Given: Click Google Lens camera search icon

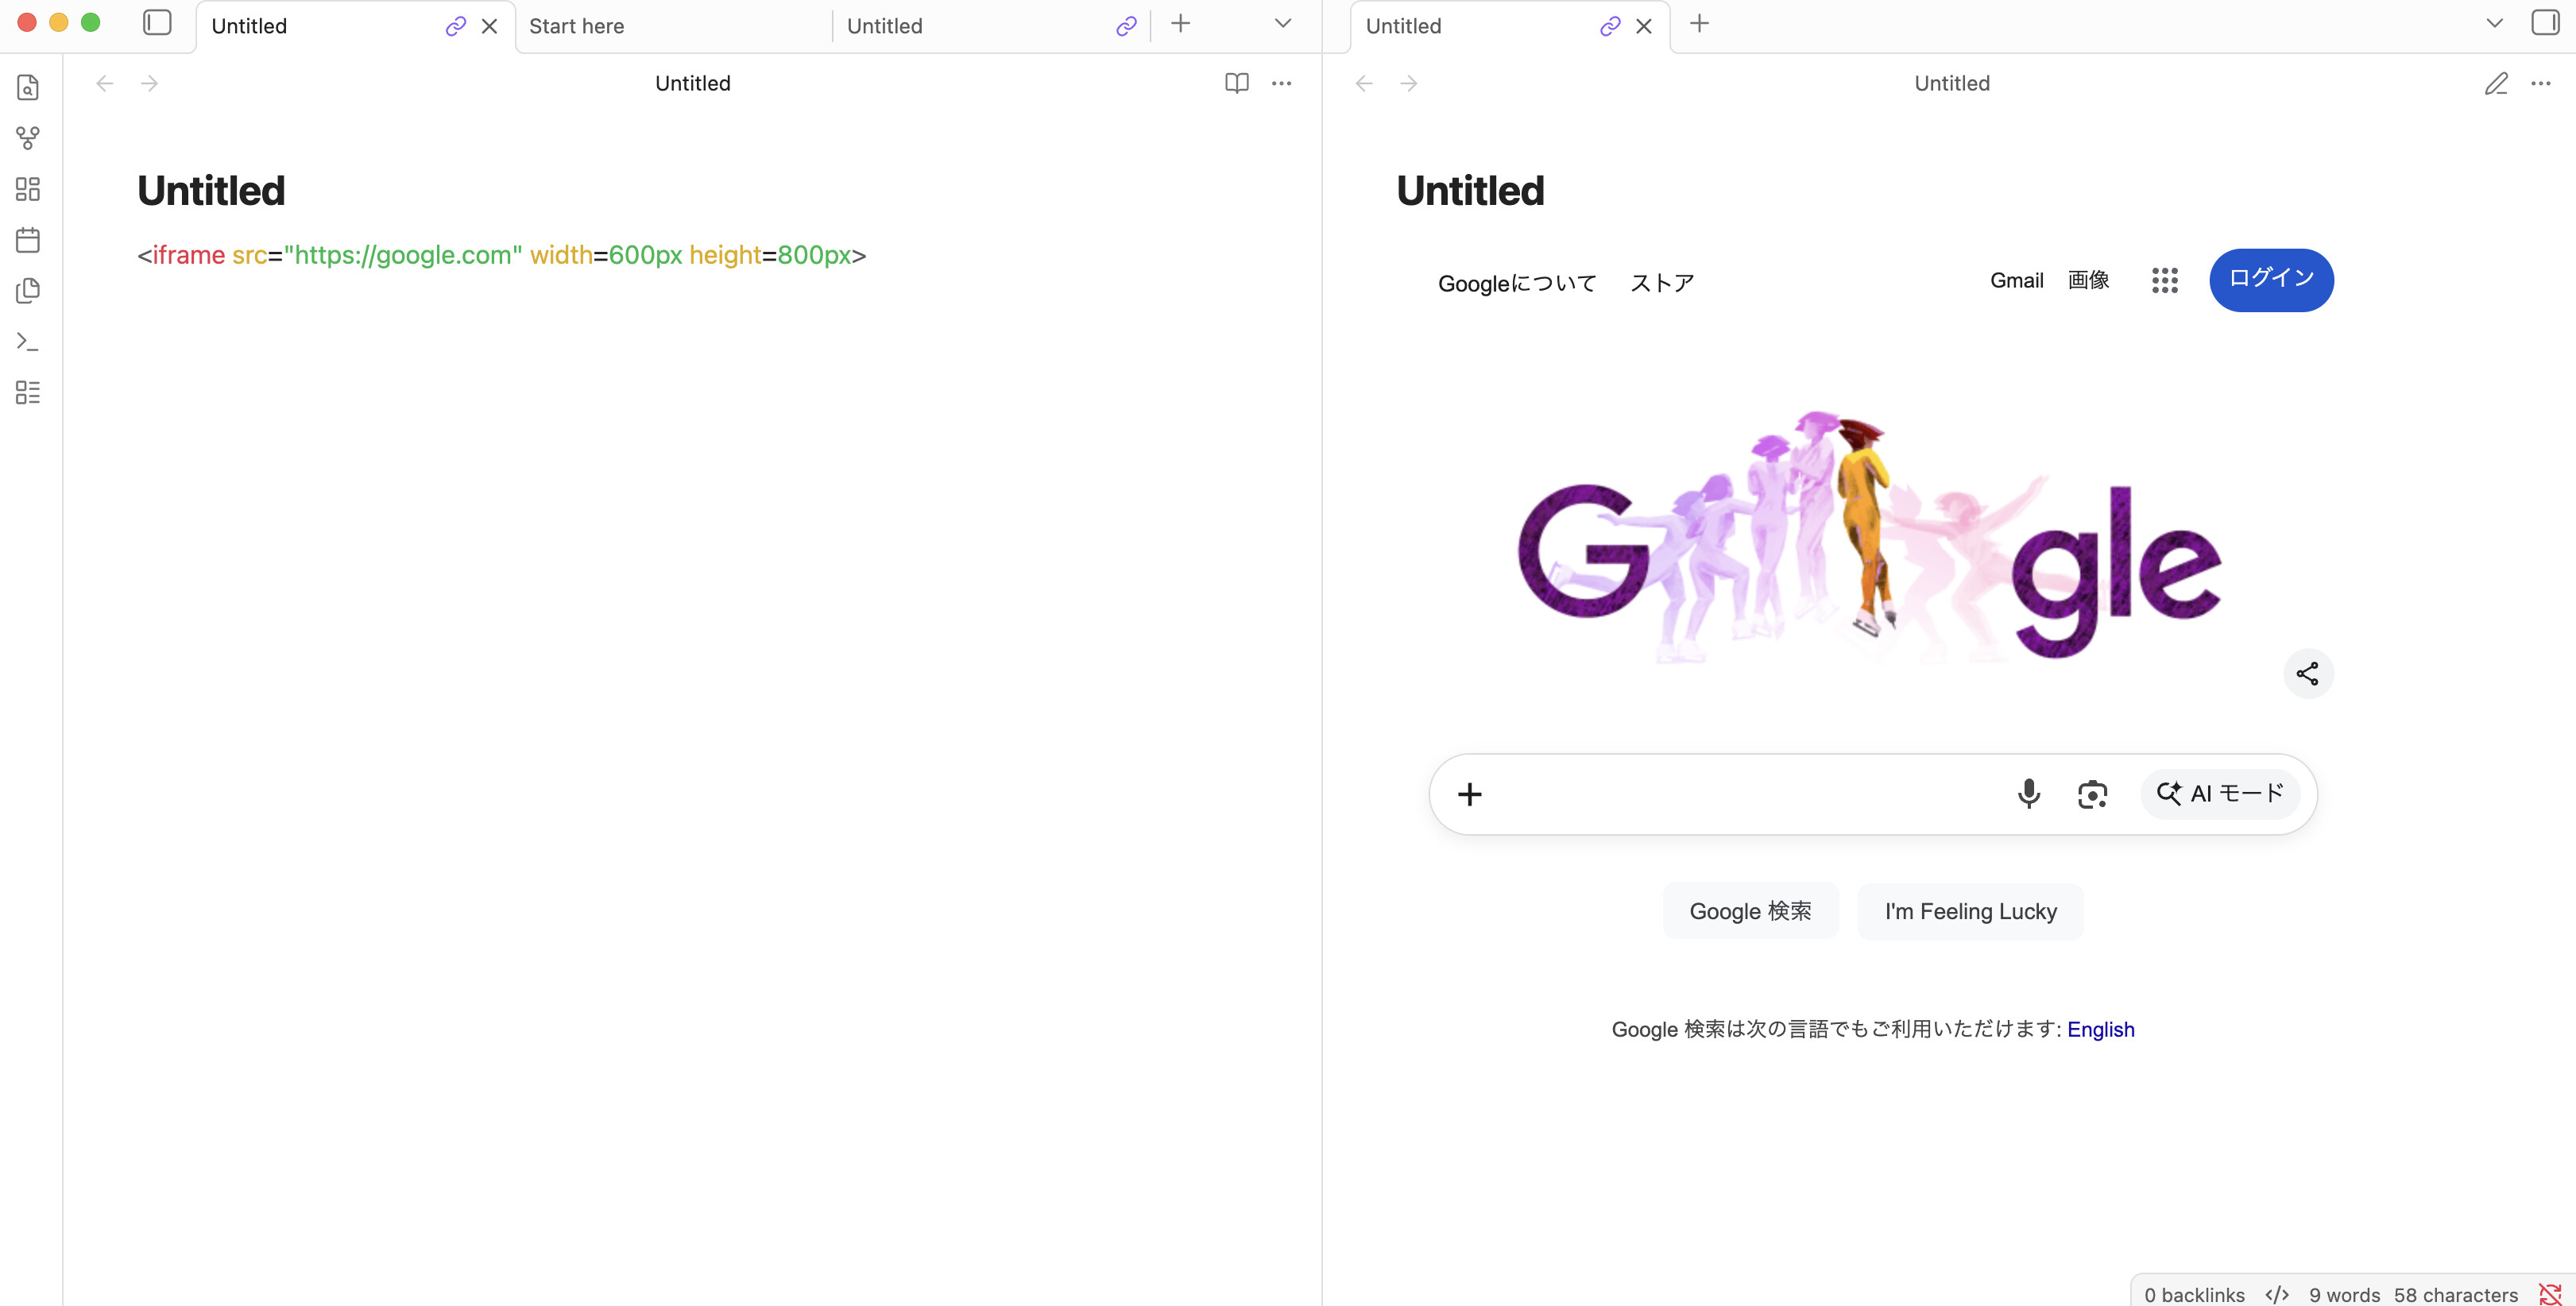Looking at the screenshot, I should (x=2092, y=794).
